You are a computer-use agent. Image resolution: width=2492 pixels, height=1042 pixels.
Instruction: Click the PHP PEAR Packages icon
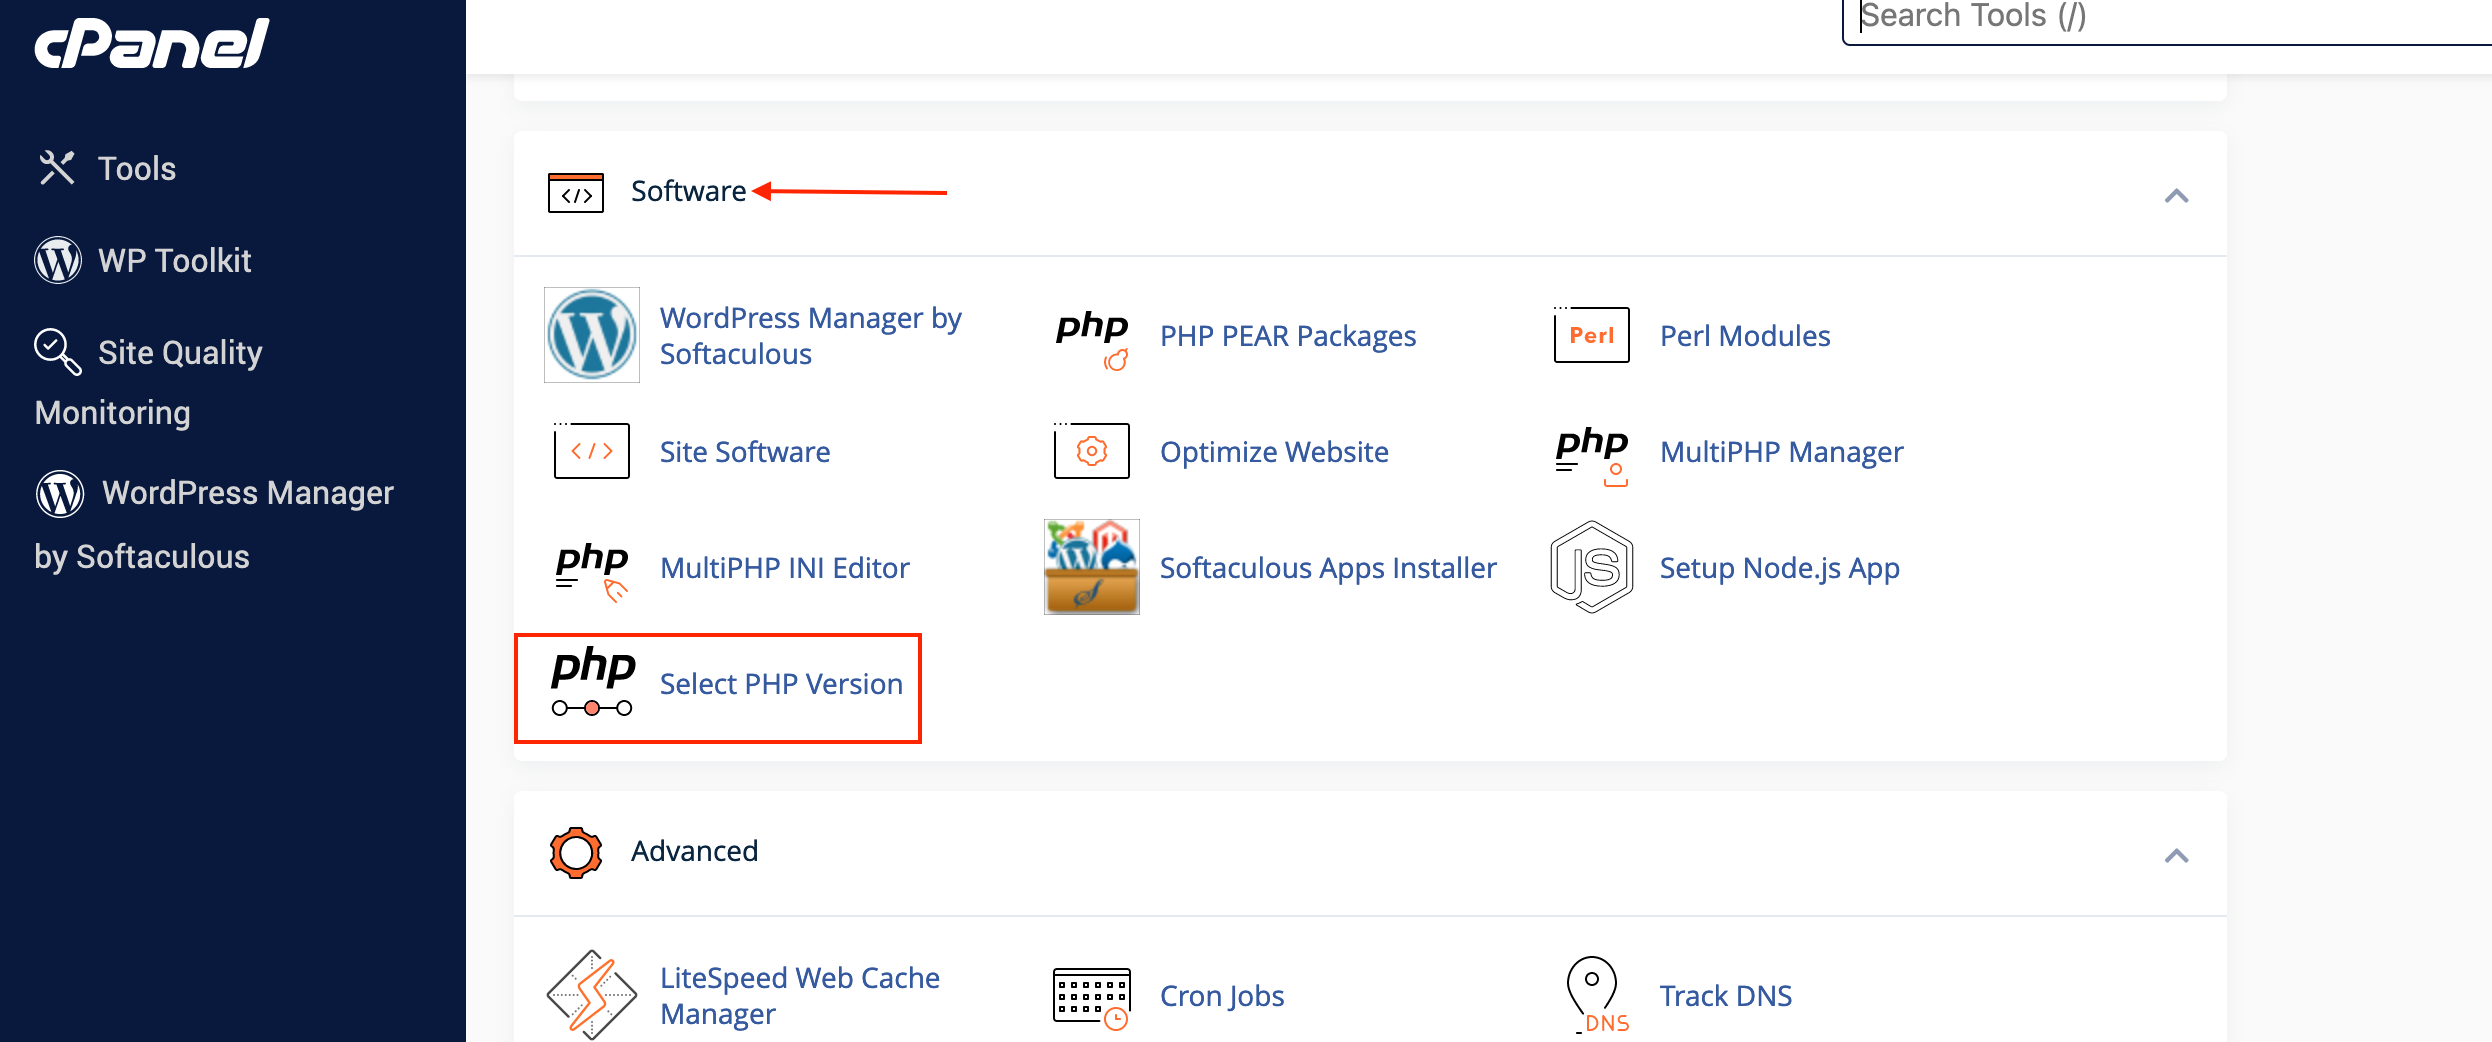[1092, 339]
